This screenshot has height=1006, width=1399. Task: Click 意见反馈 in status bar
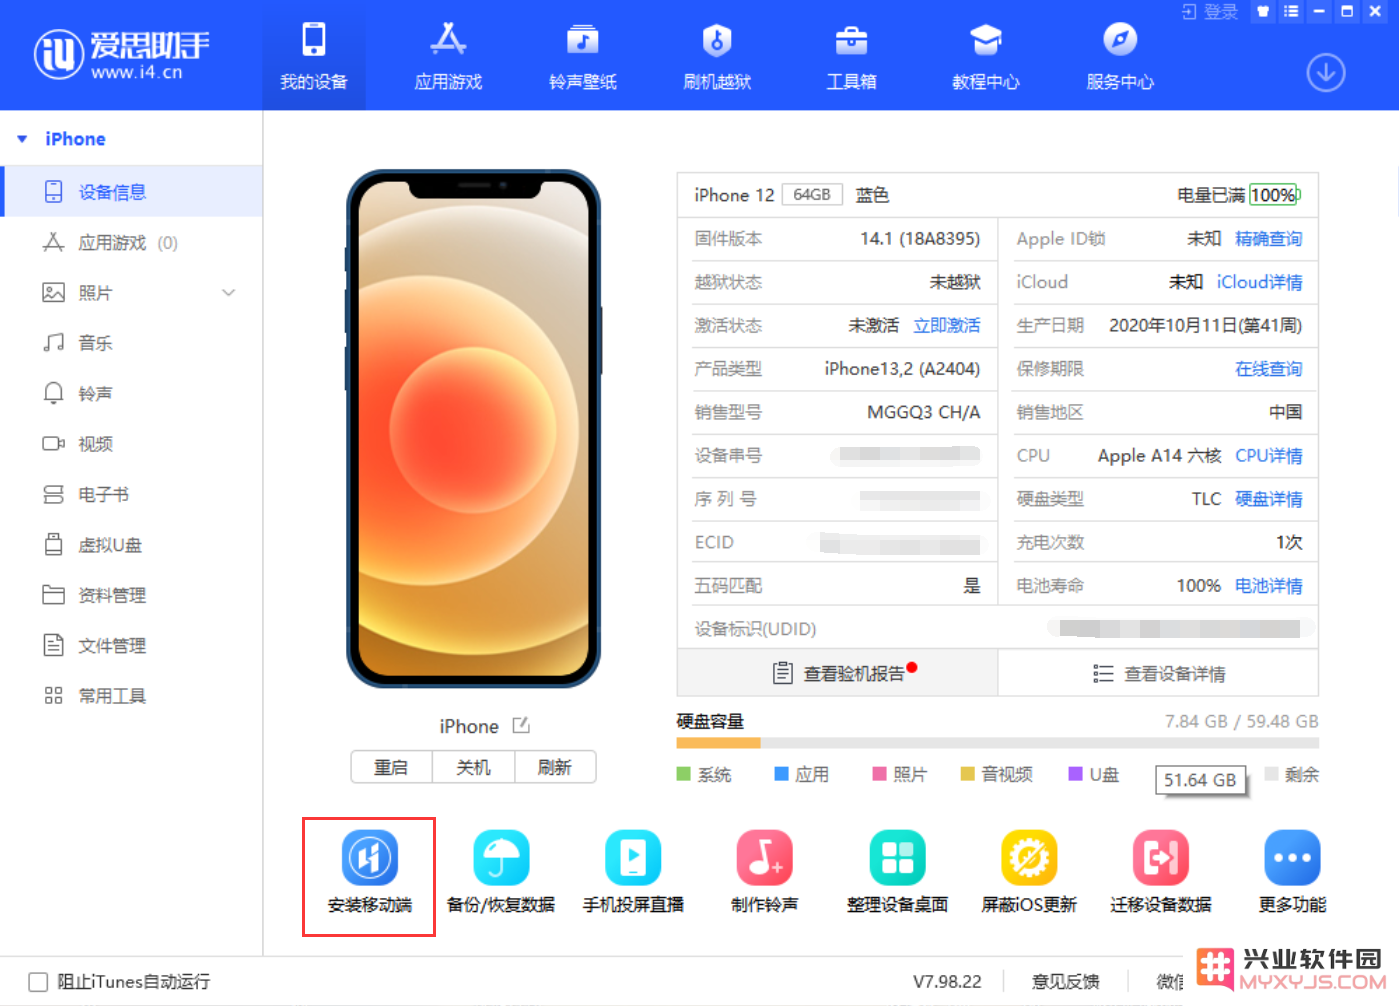(1065, 982)
